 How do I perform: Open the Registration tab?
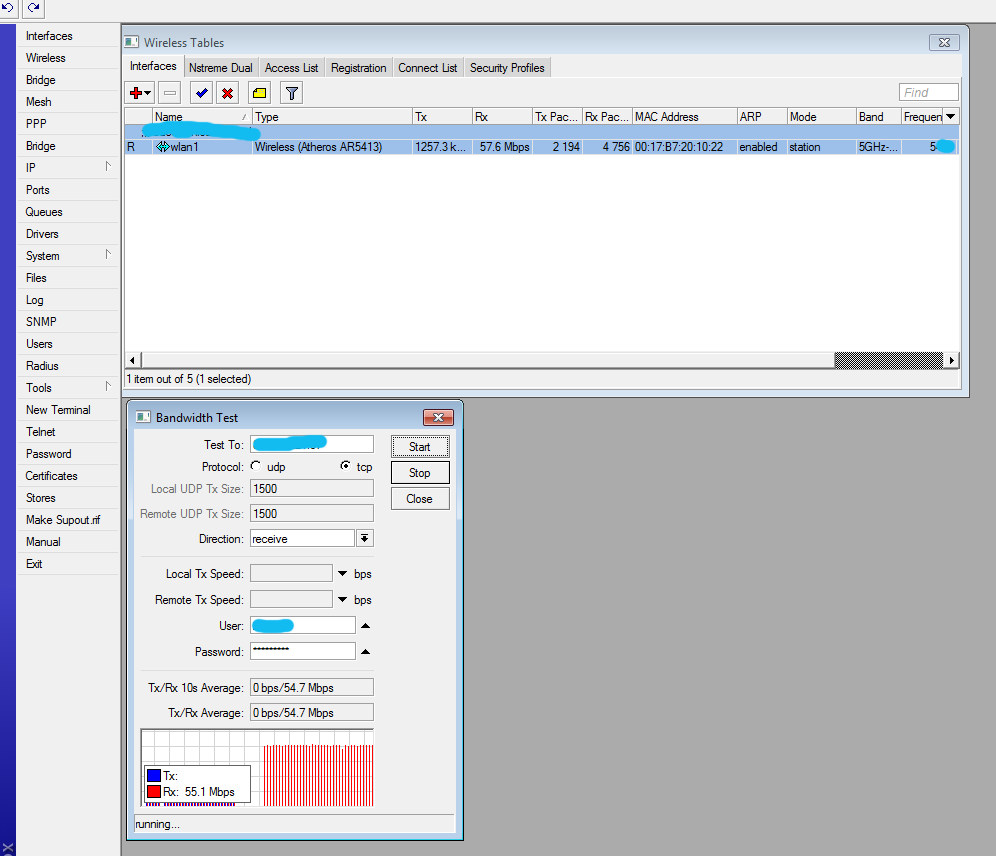pyautogui.click(x=358, y=68)
